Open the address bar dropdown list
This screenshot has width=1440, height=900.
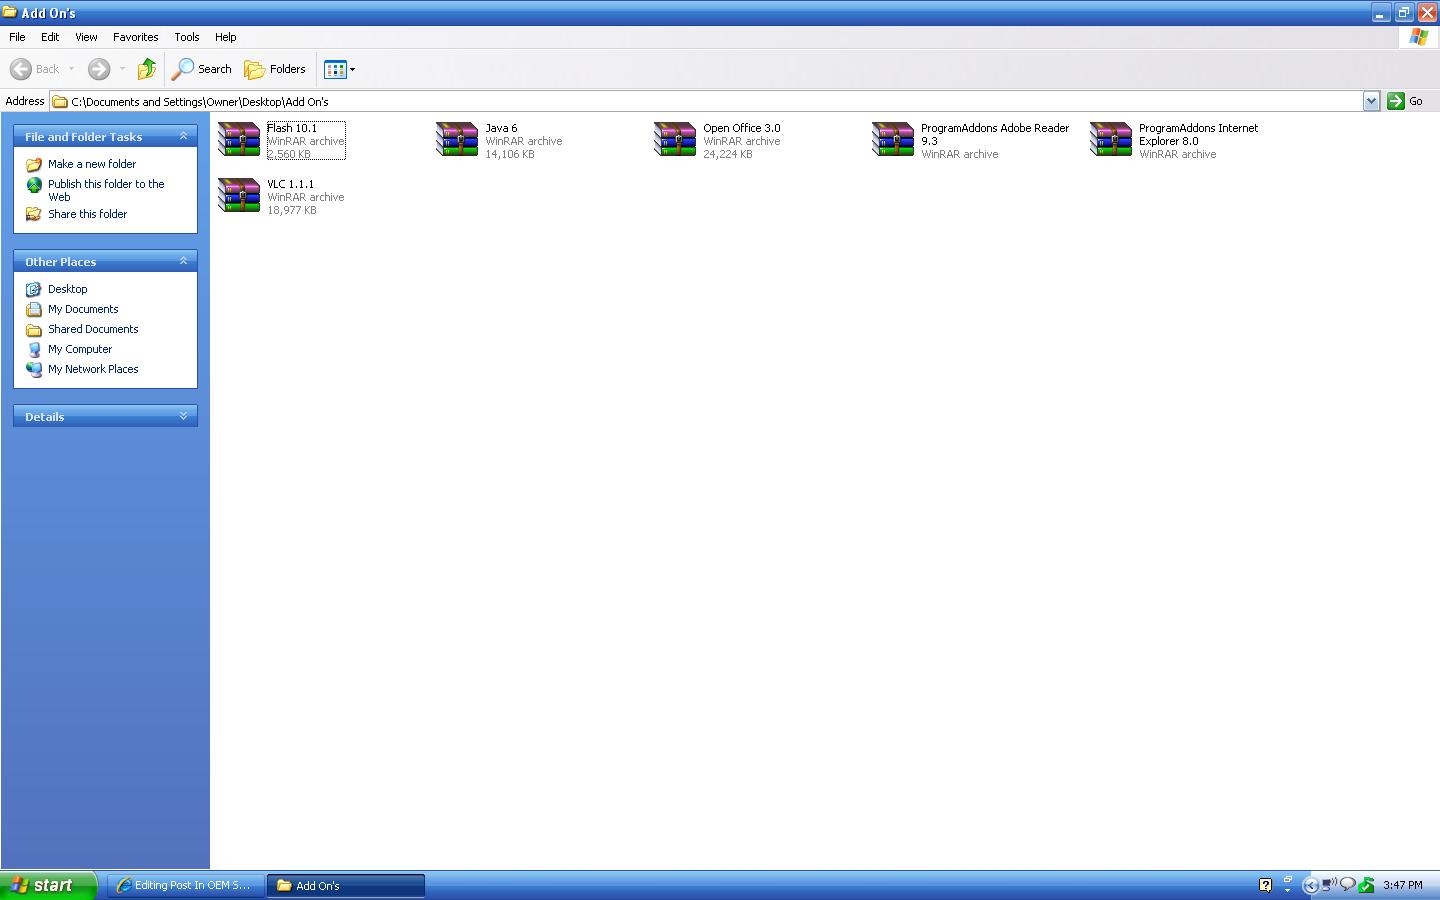pos(1371,101)
